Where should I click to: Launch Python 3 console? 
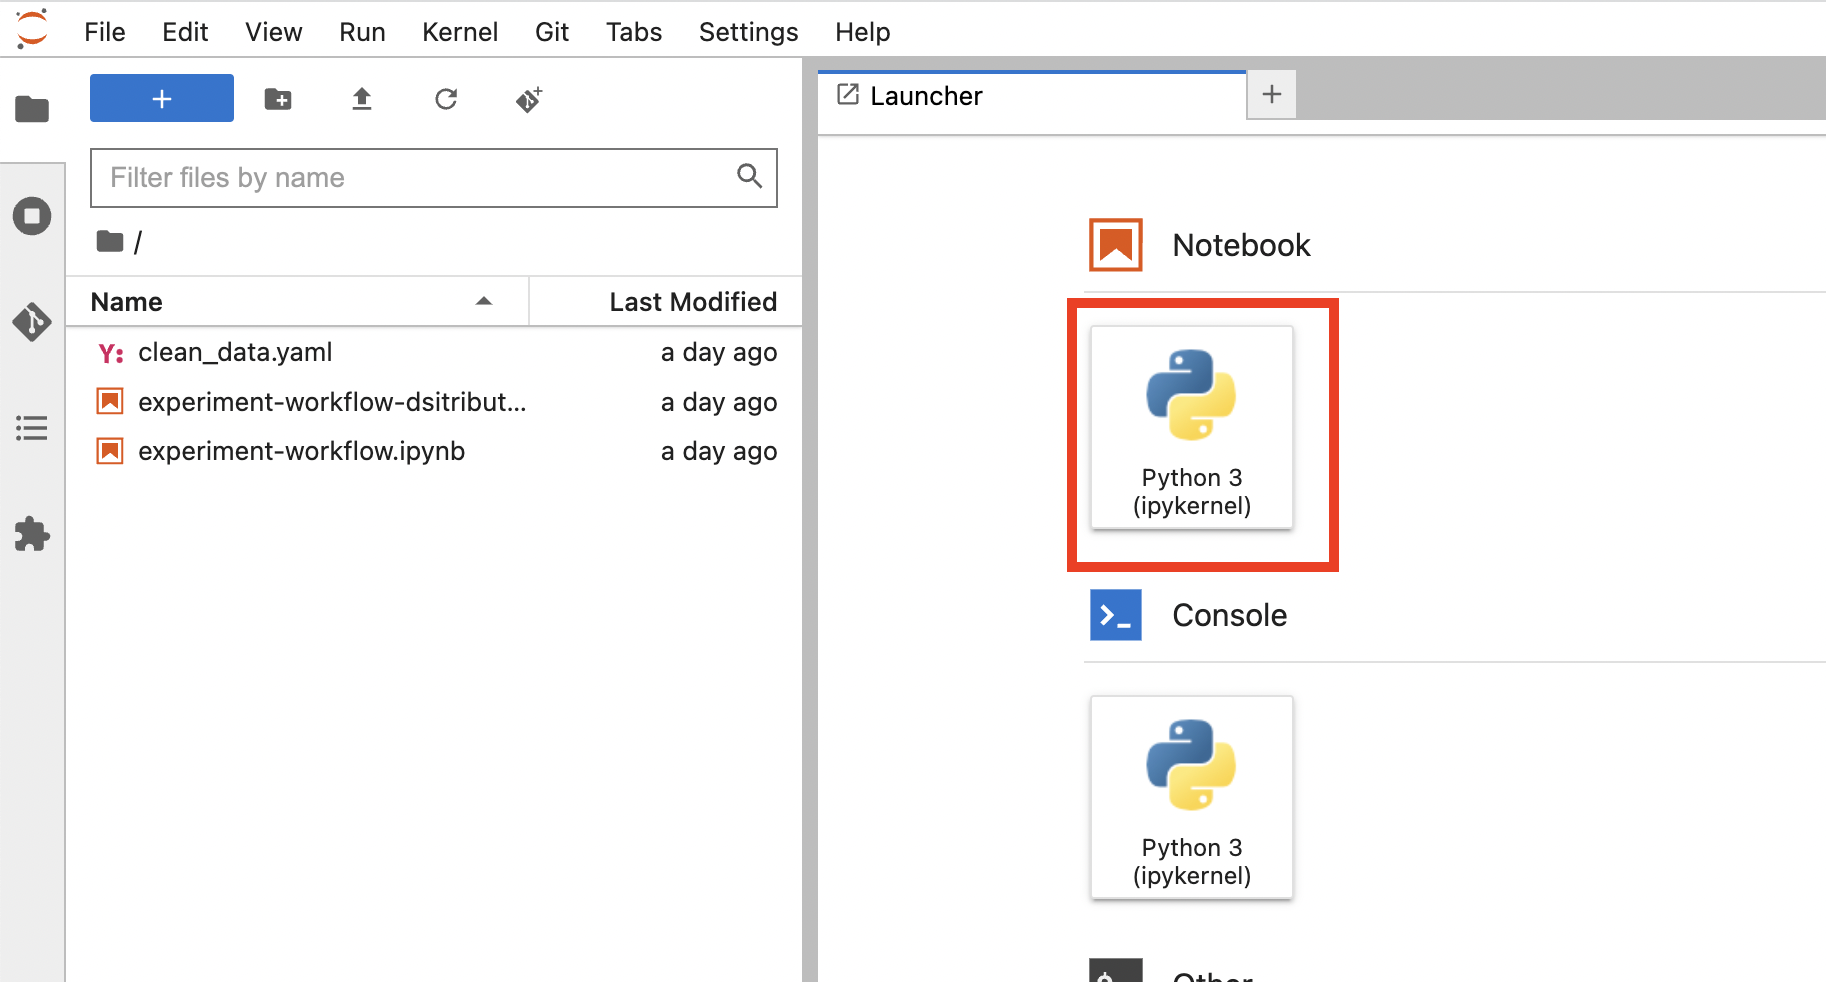pos(1192,798)
